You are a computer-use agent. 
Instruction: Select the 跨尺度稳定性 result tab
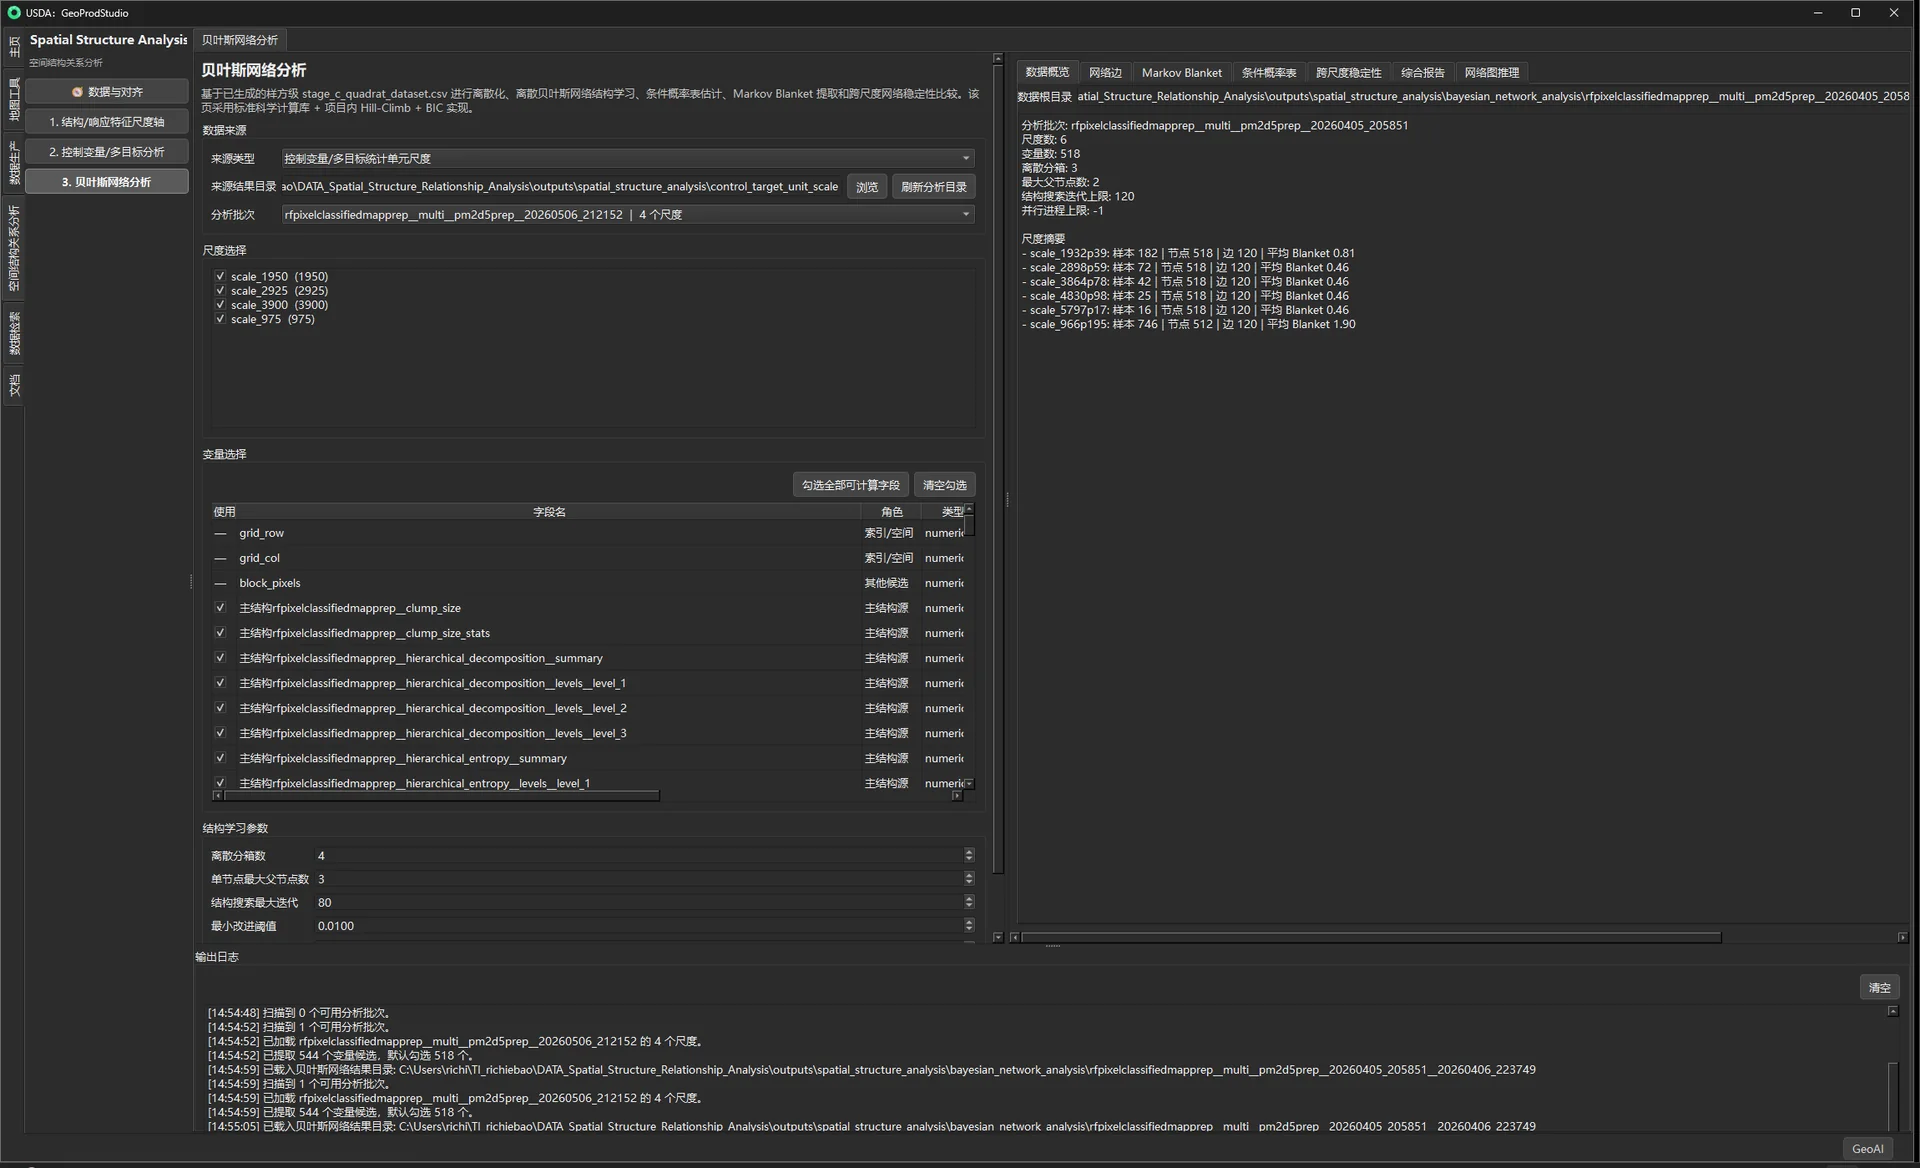tap(1348, 72)
